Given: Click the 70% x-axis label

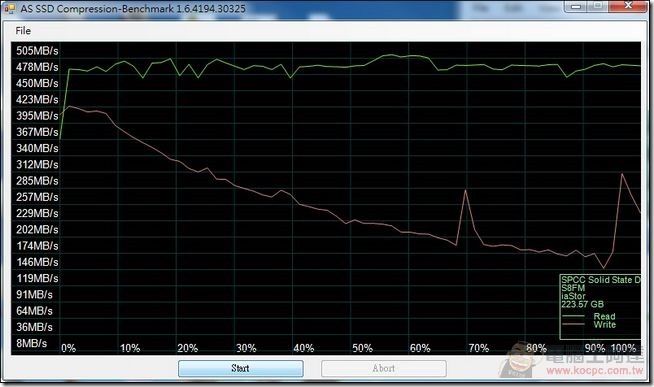Looking at the screenshot, I should tap(478, 348).
